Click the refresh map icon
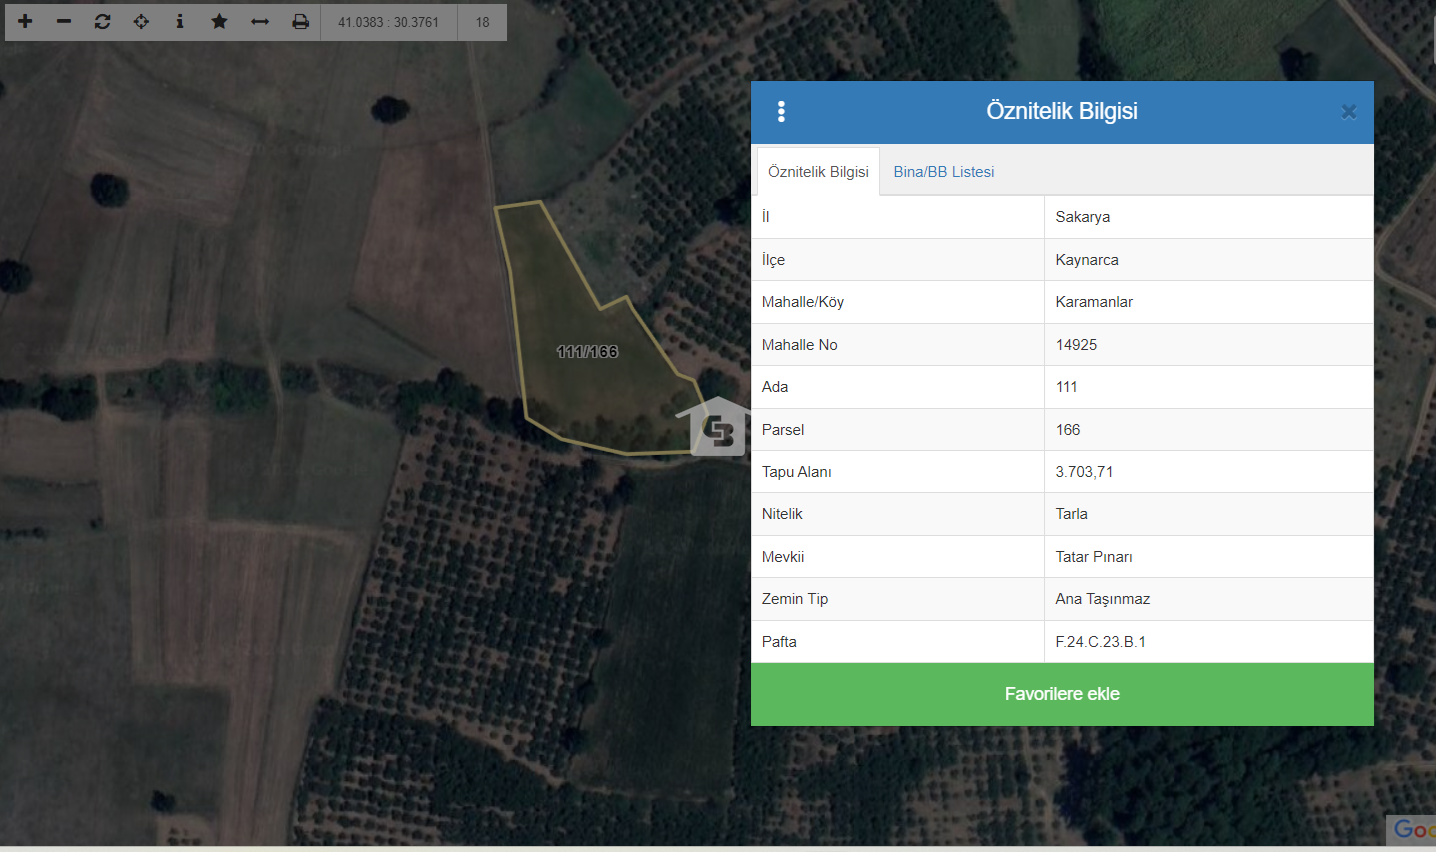This screenshot has width=1436, height=852. click(x=102, y=21)
